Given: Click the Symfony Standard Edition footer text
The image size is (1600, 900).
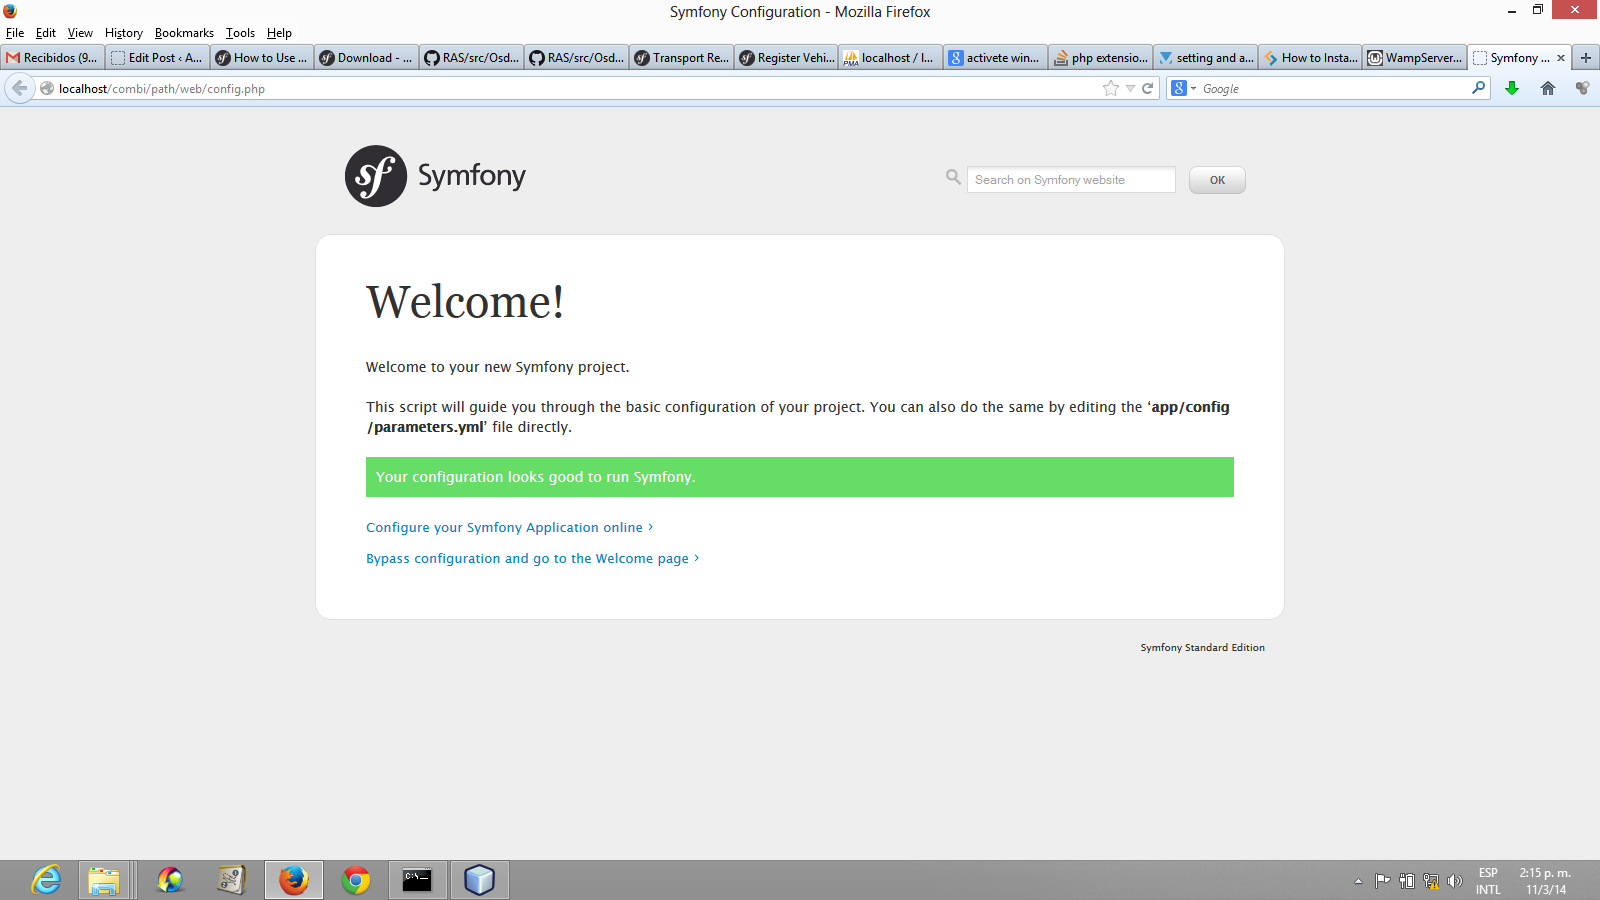Looking at the screenshot, I should coord(1202,647).
